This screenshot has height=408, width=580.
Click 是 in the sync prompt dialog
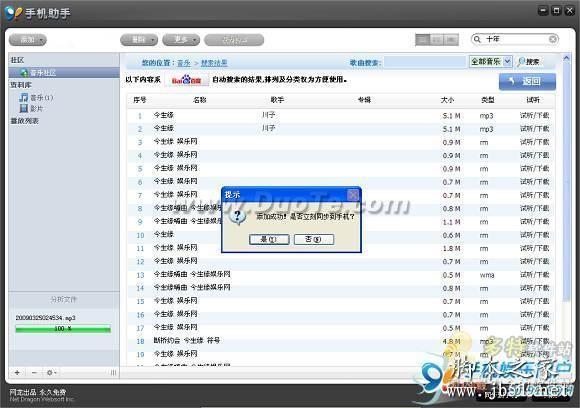[x=269, y=239]
